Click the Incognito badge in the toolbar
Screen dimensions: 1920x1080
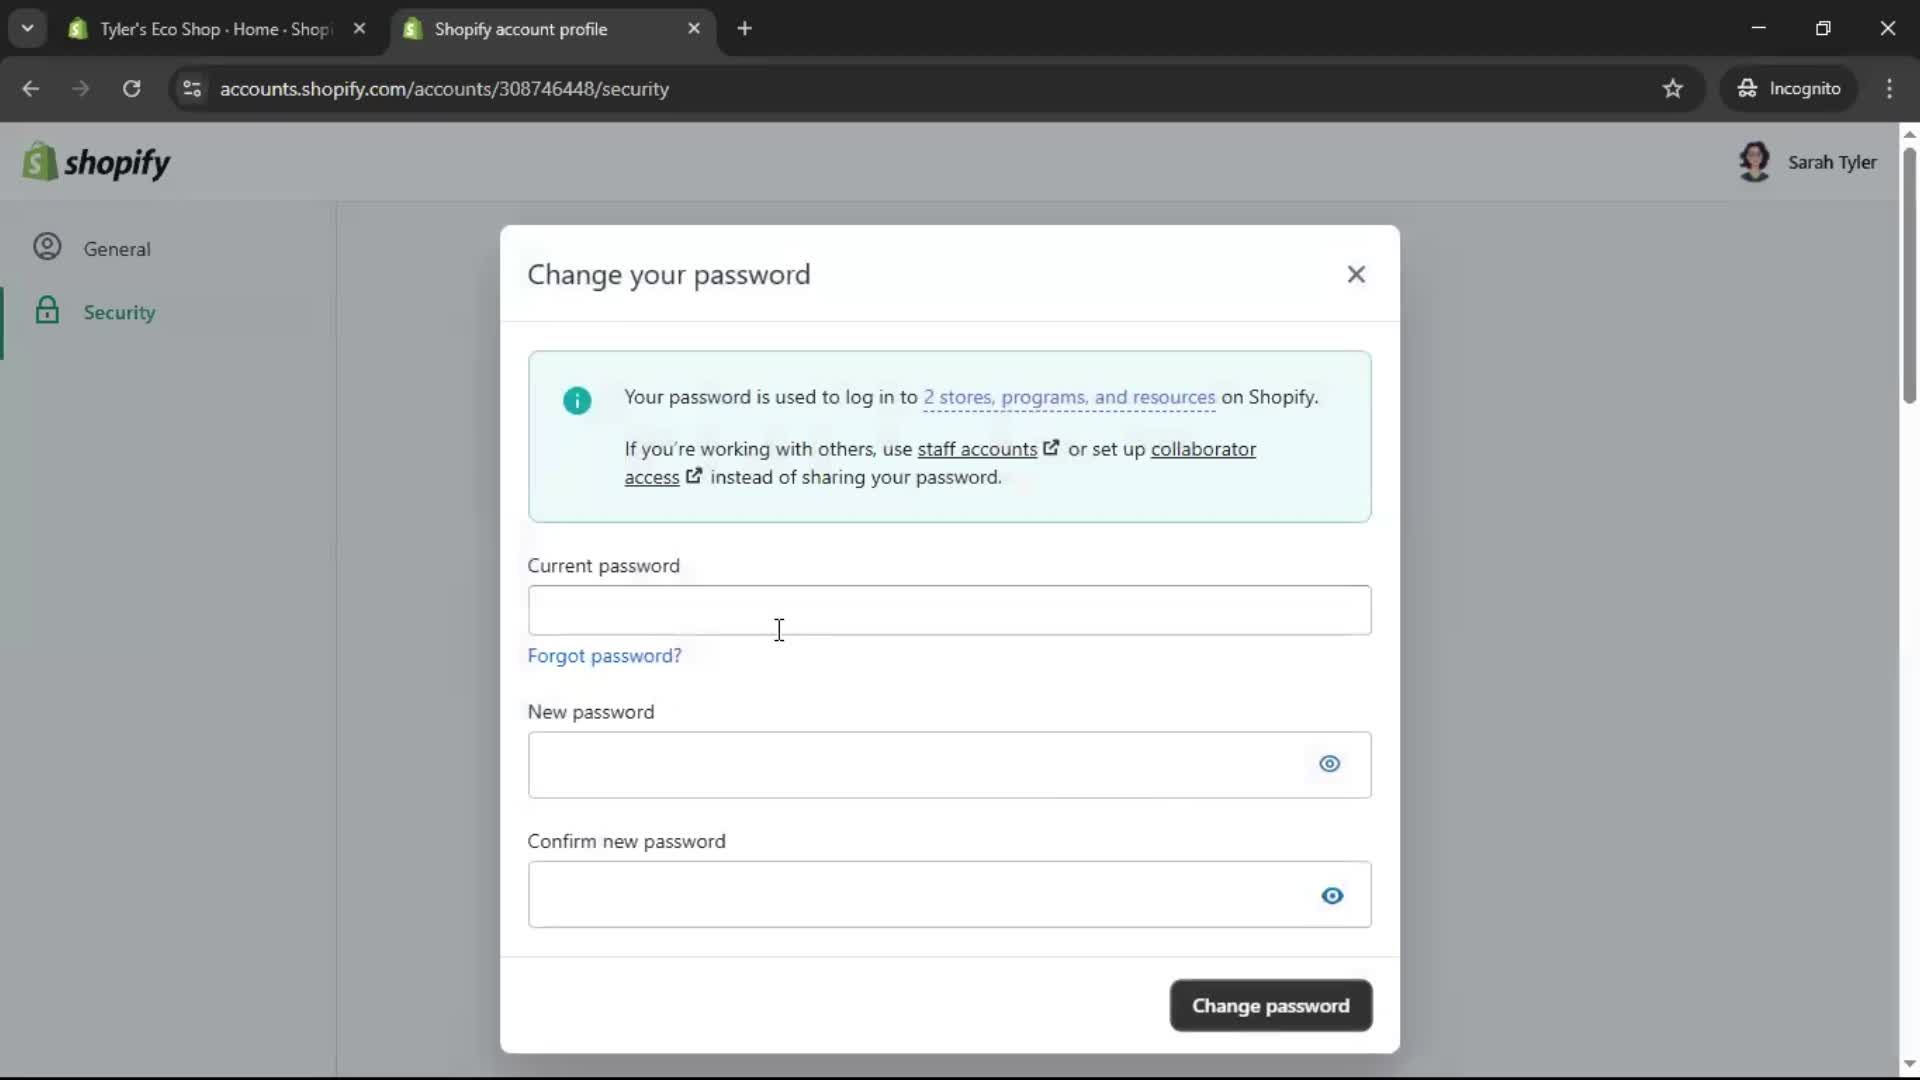coord(1789,88)
